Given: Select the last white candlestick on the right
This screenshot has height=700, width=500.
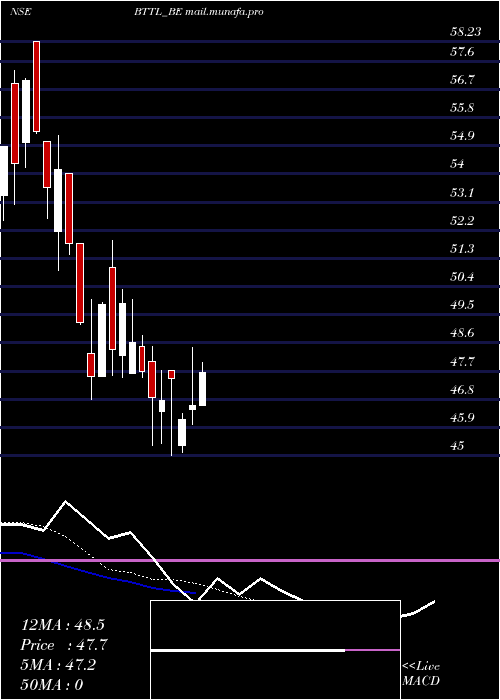Looking at the screenshot, I should (x=202, y=389).
